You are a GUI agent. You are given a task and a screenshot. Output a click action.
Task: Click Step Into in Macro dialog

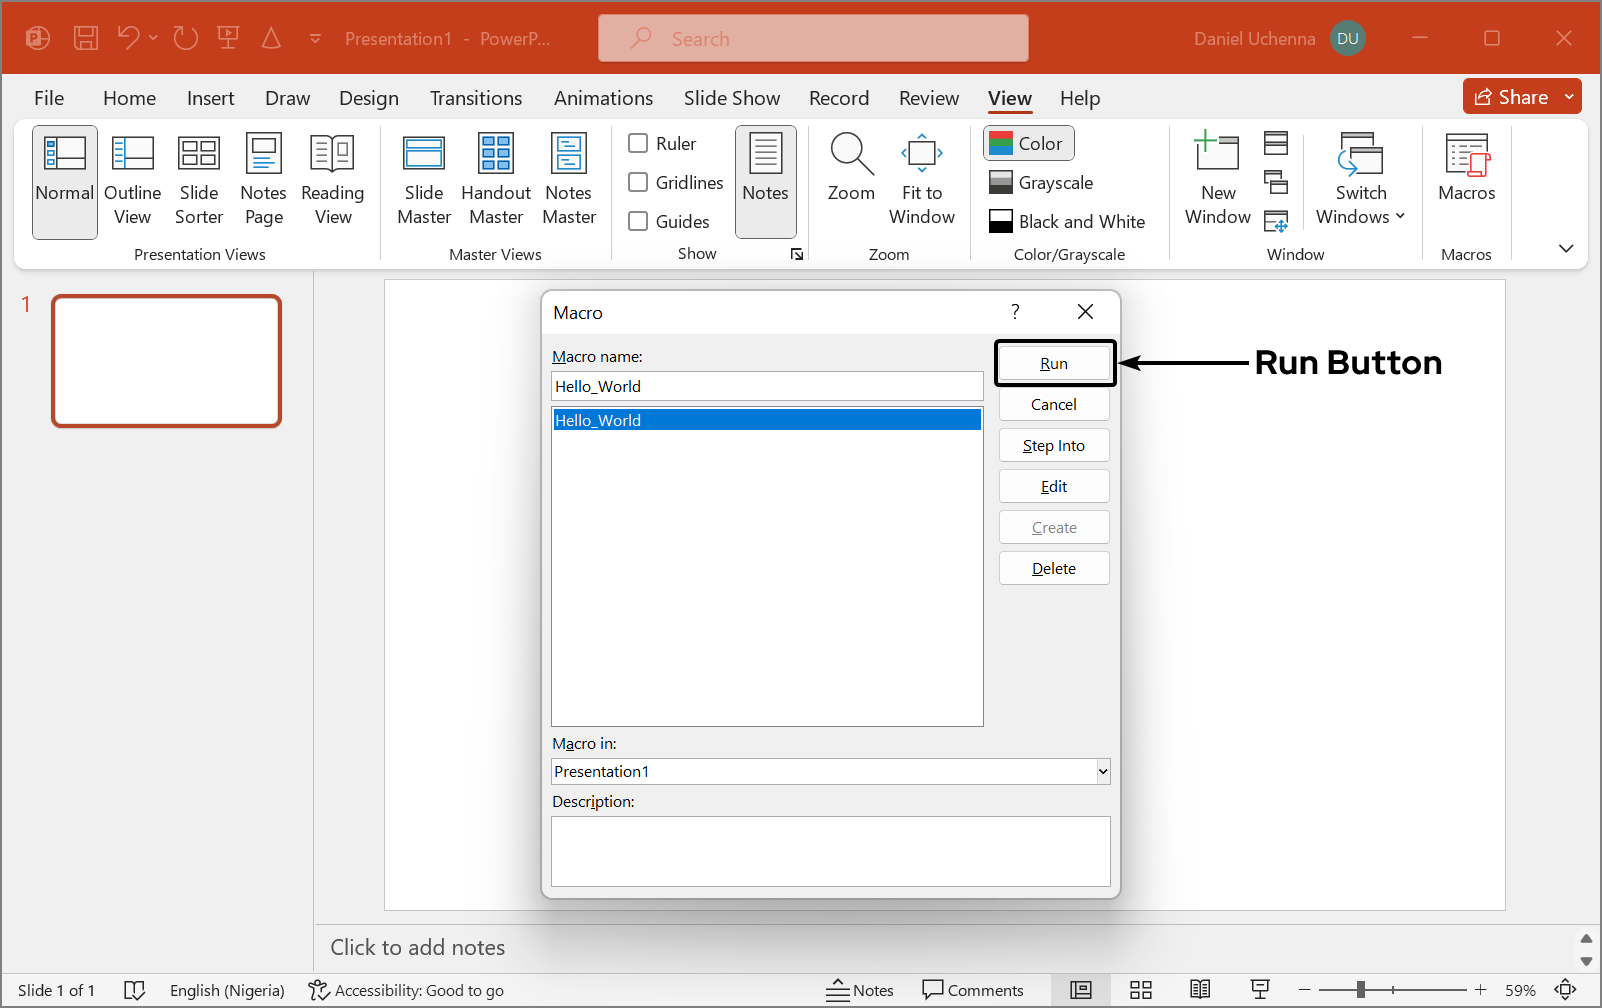point(1054,446)
